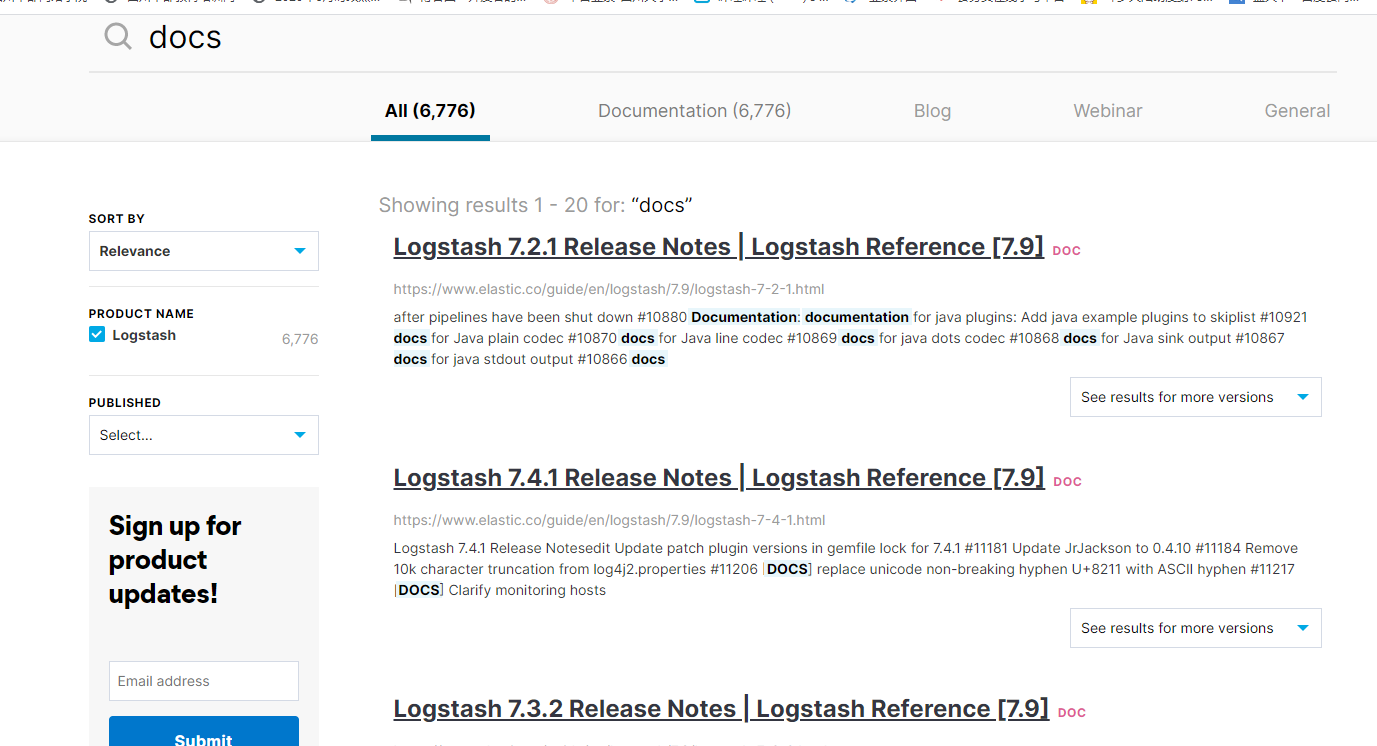1377x746 pixels.
Task: Open Logstash 7.3.2 Release Notes result
Action: 721,709
